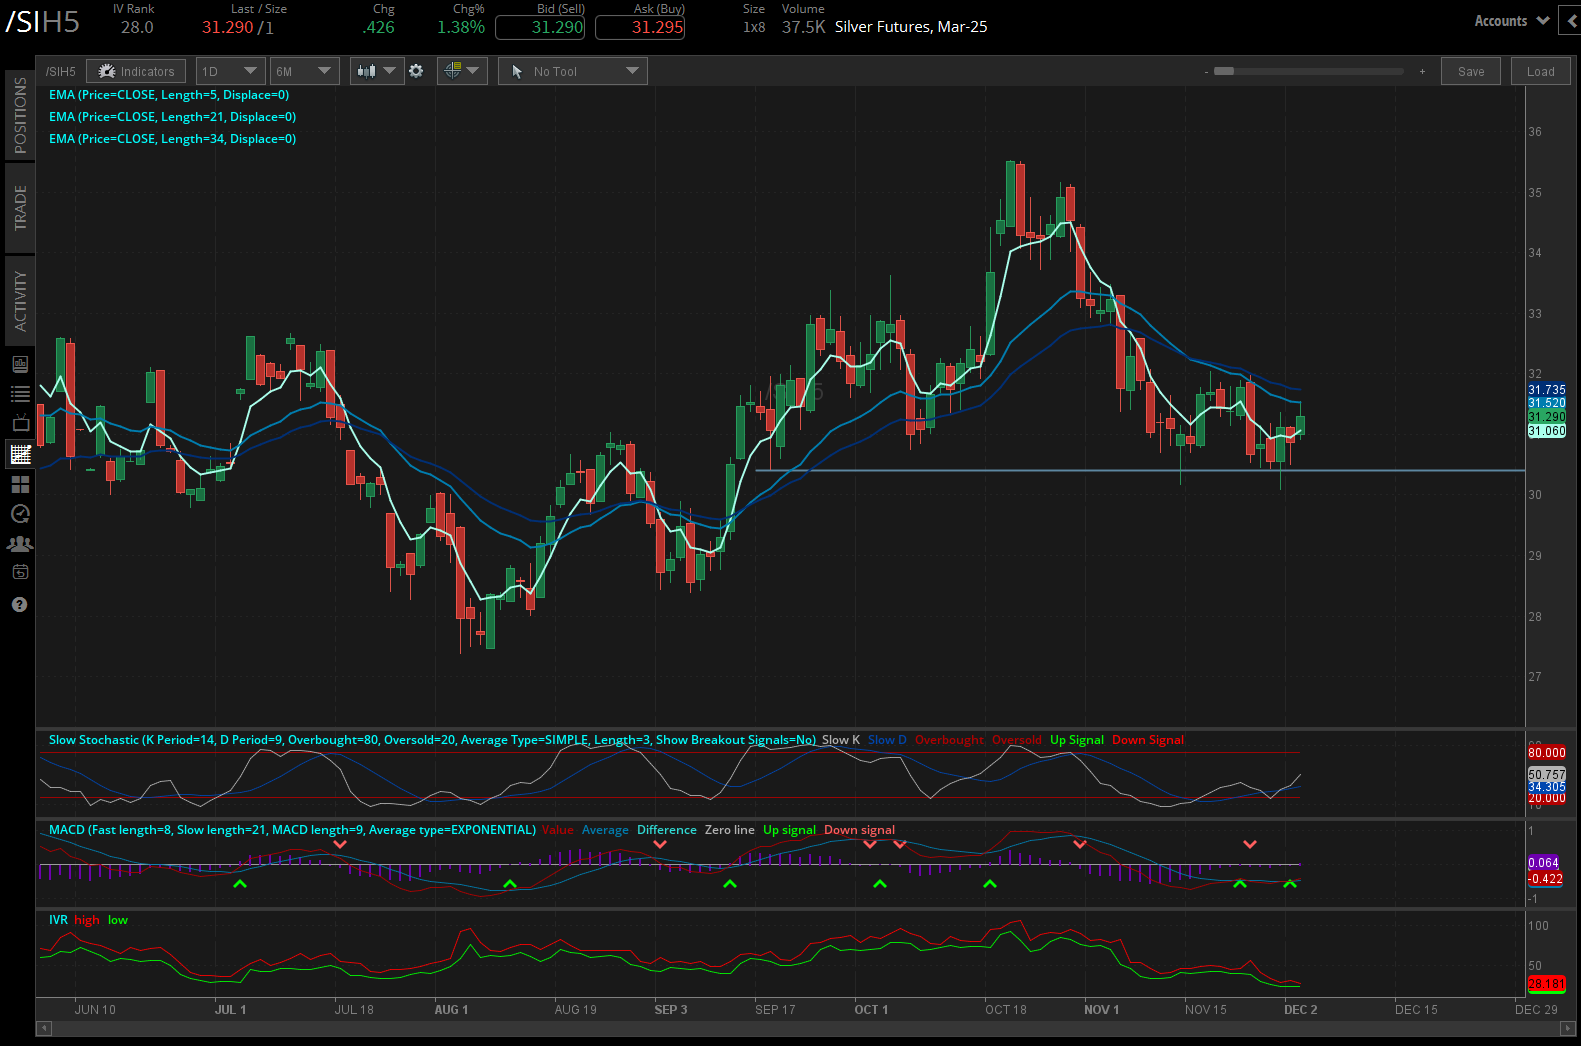This screenshot has width=1581, height=1046.
Task: Click the /SIH5 symbol field in toolbar
Action: (61, 71)
